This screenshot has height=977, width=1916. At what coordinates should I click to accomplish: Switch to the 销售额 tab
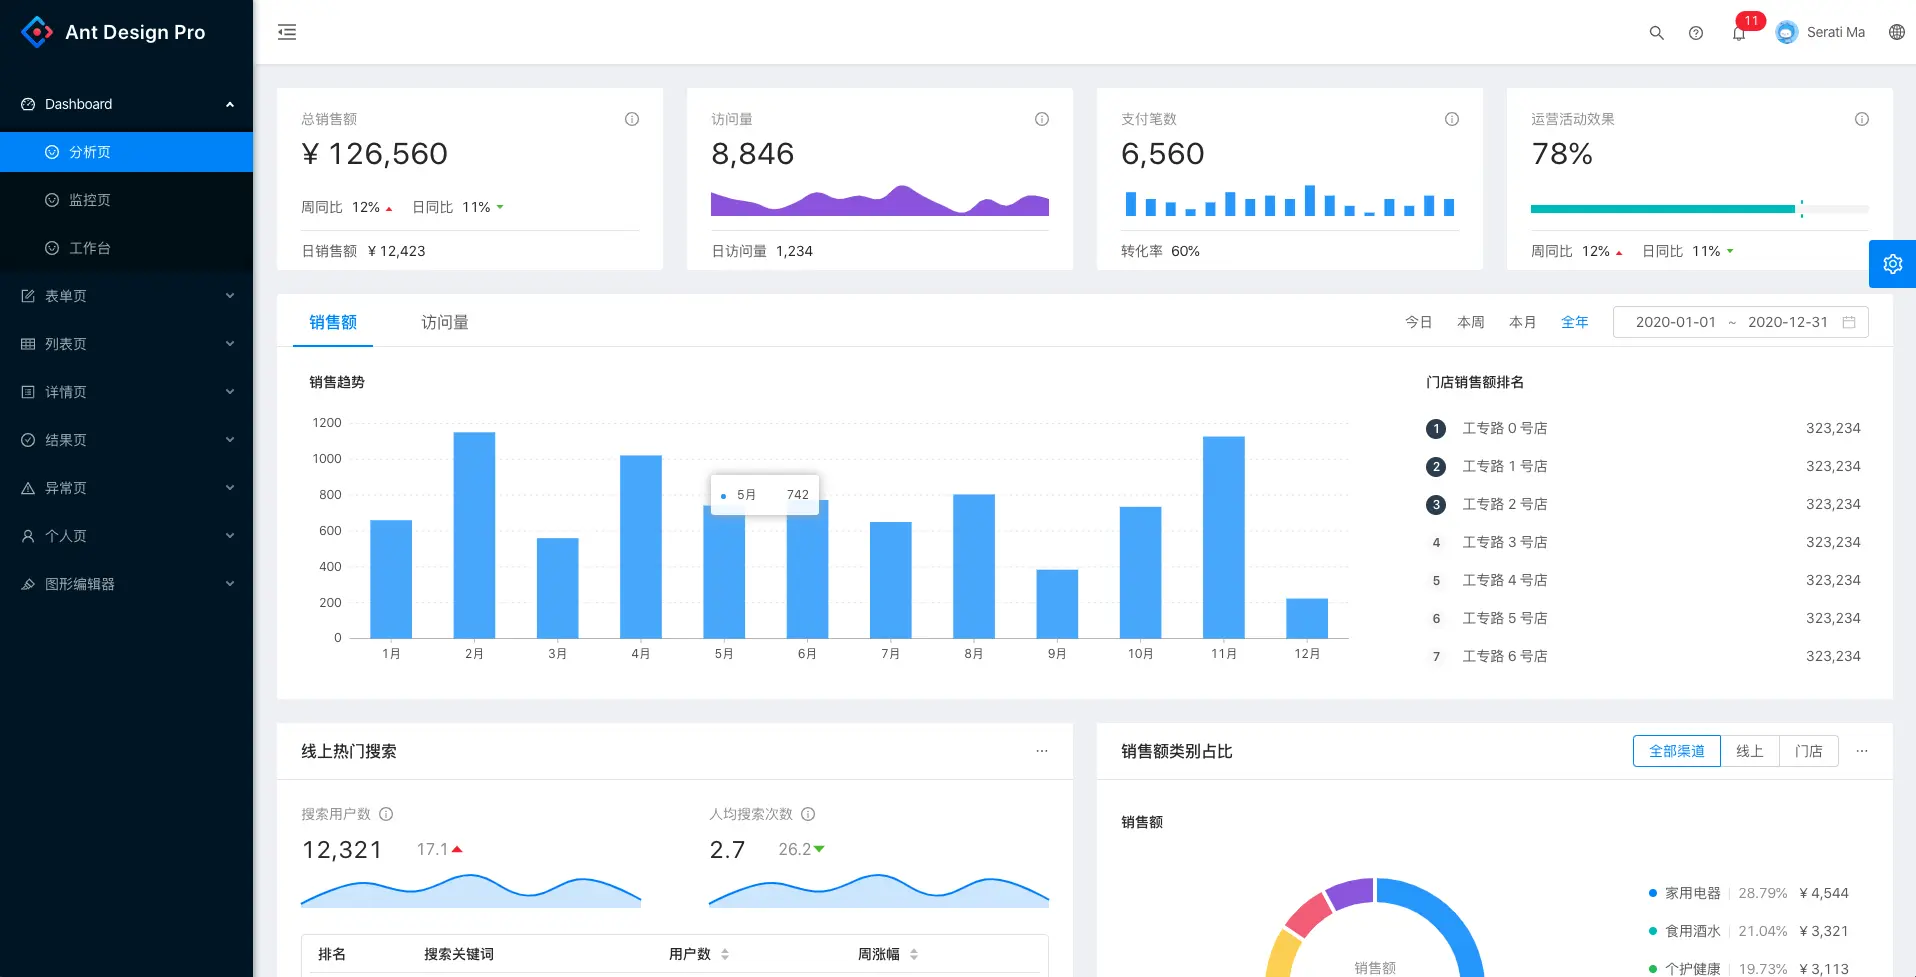(x=333, y=322)
